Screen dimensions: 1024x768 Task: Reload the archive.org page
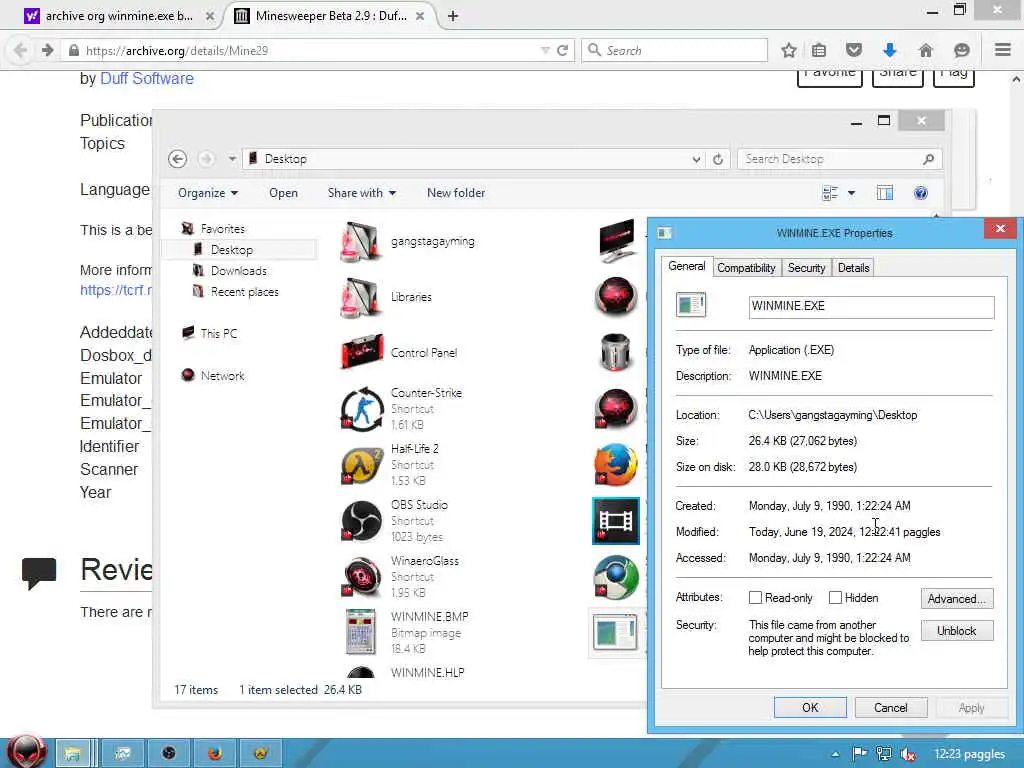562,50
